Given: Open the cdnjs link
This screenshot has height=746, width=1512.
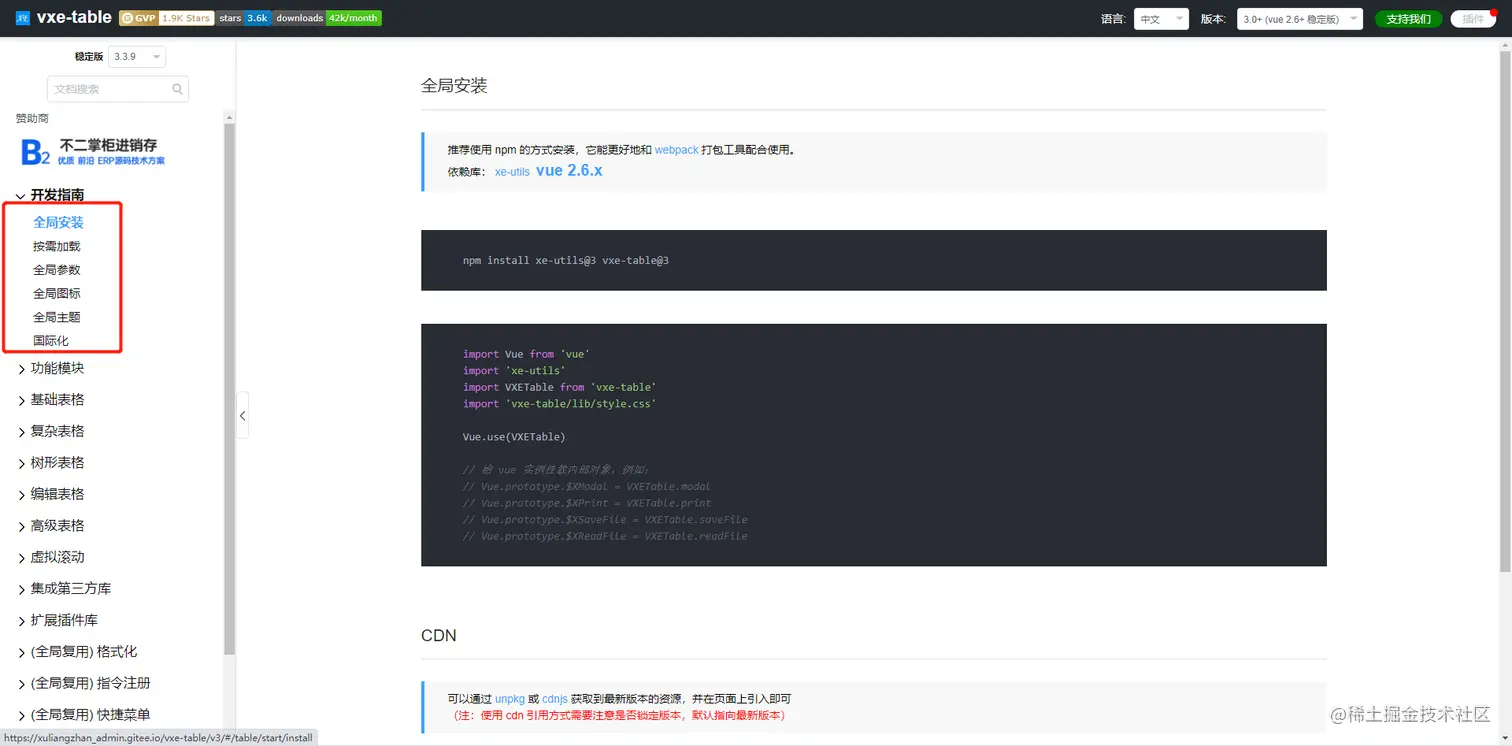Looking at the screenshot, I should pos(555,699).
